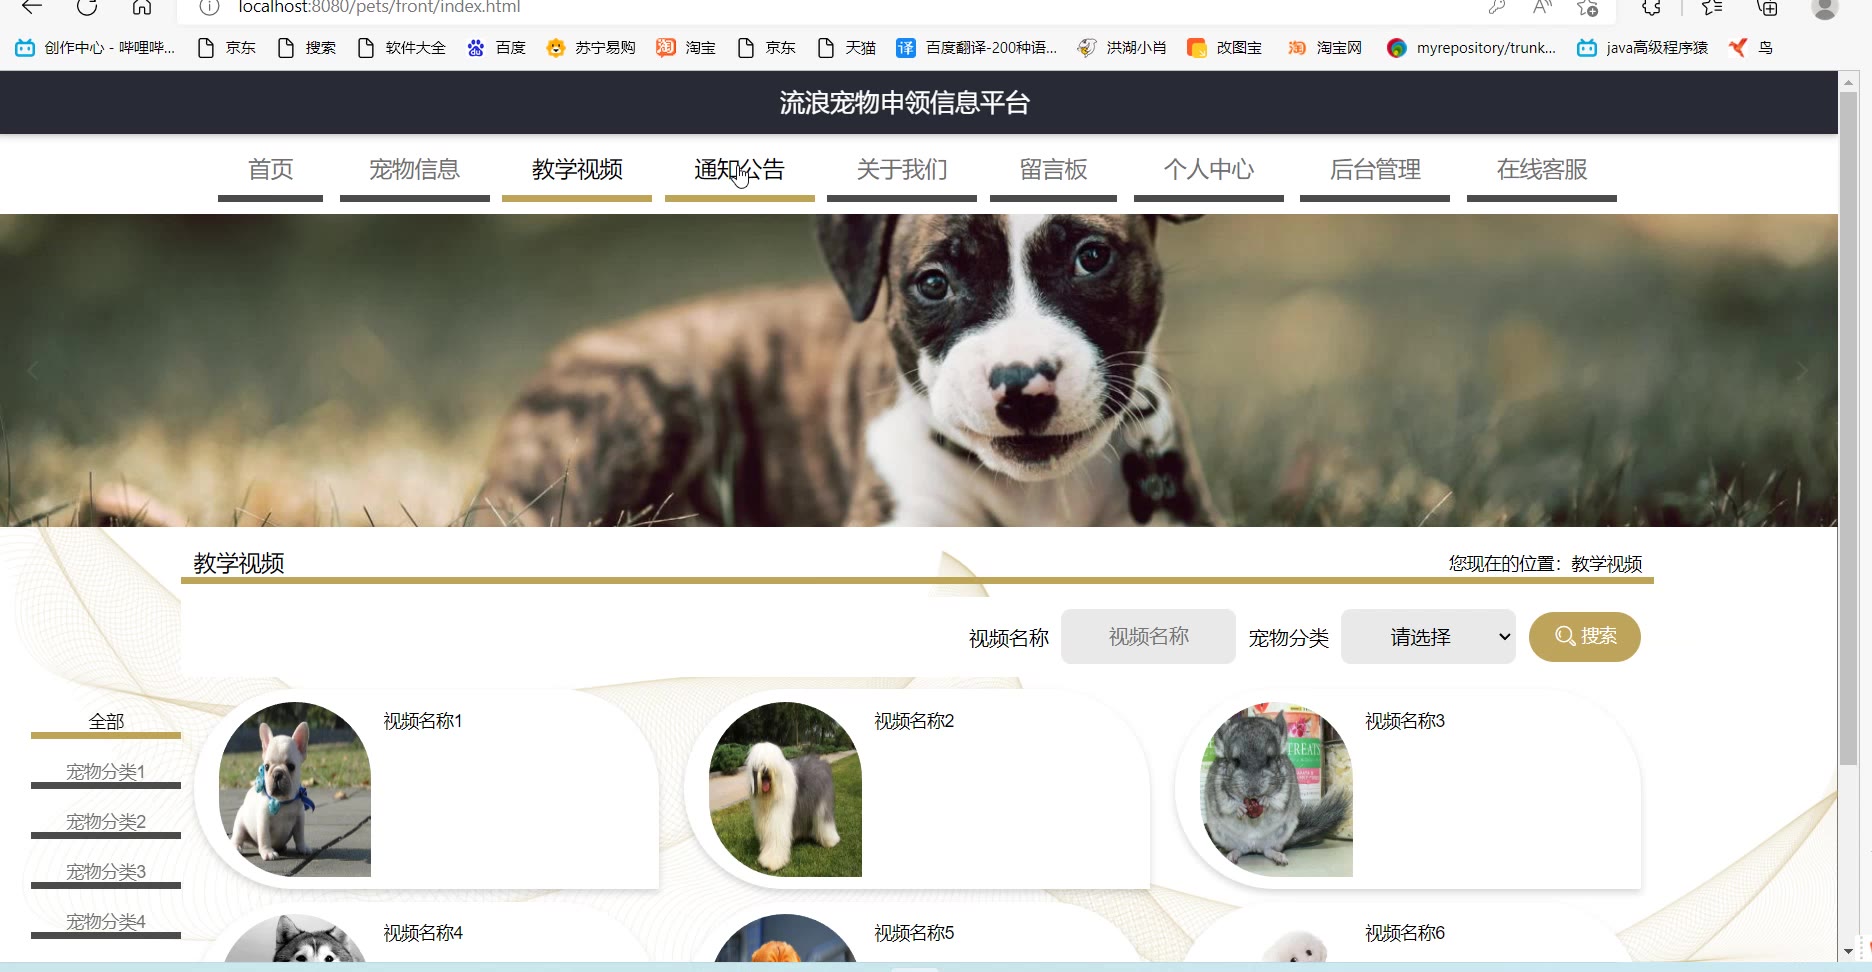Open the favorites list icon
Viewport: 1872px width, 972px height.
click(1712, 7)
